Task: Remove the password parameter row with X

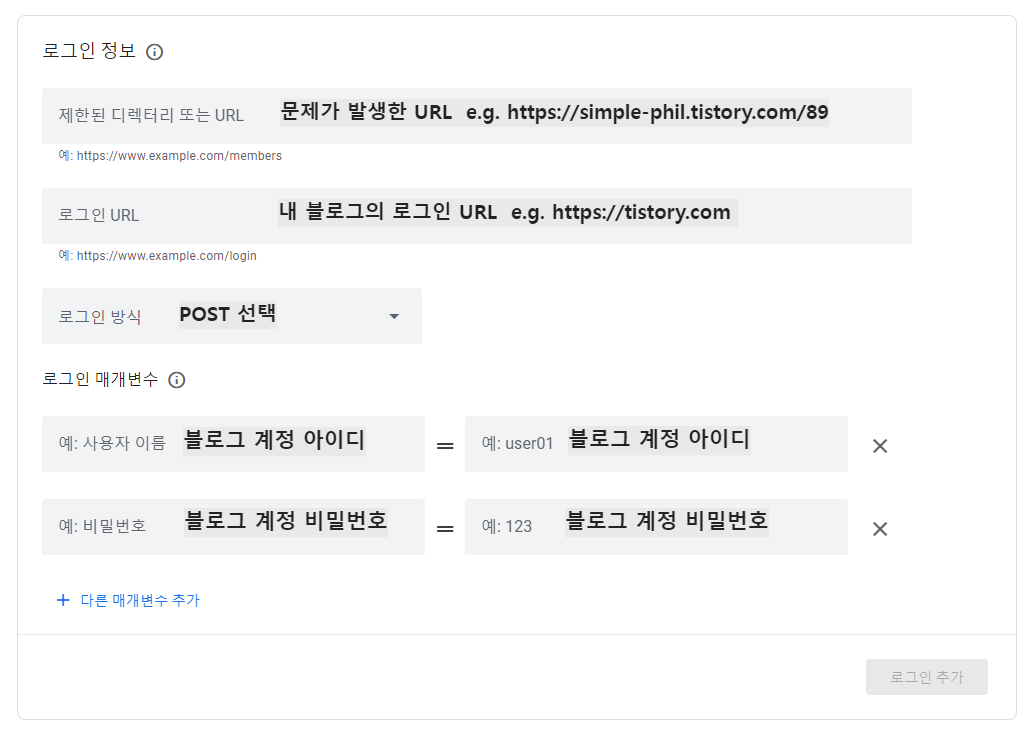Action: pos(879,528)
